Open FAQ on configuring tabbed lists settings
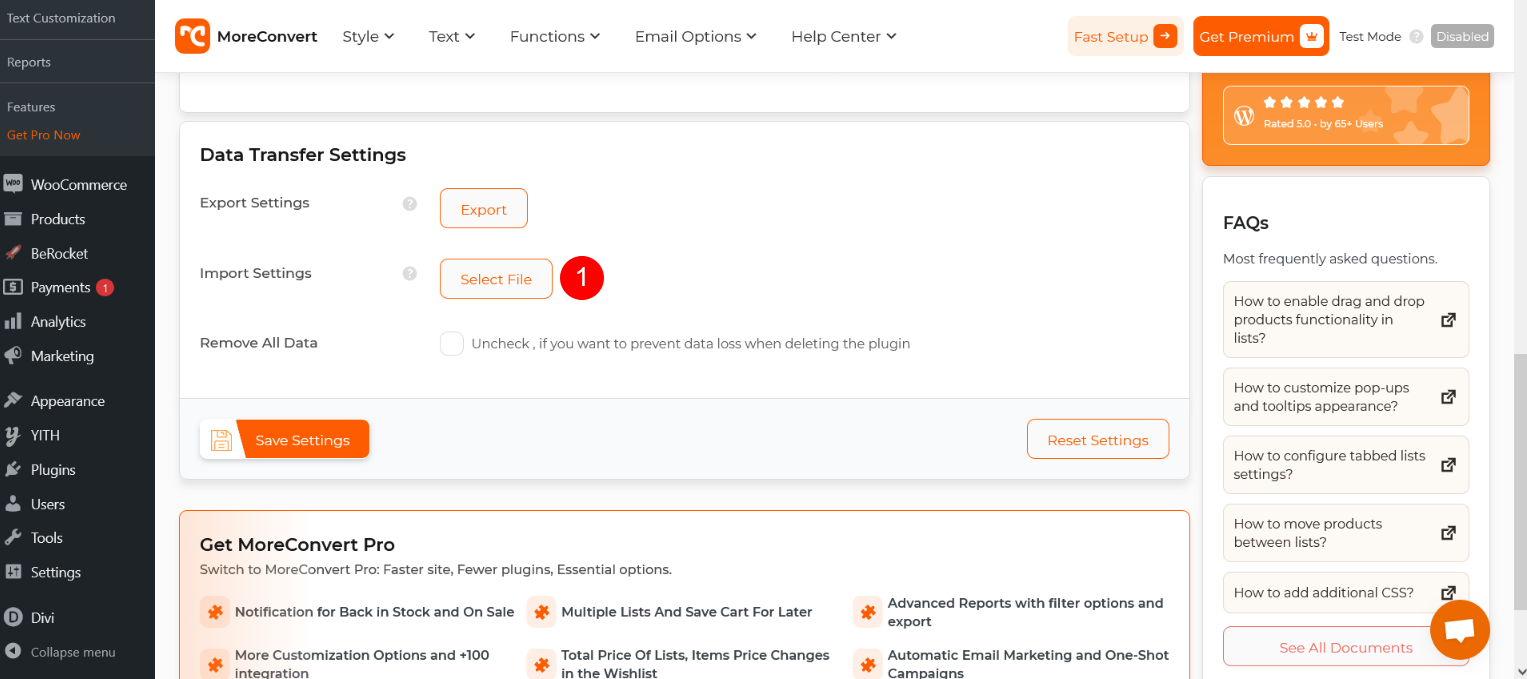Viewport: 1527px width, 679px height. click(x=1346, y=465)
